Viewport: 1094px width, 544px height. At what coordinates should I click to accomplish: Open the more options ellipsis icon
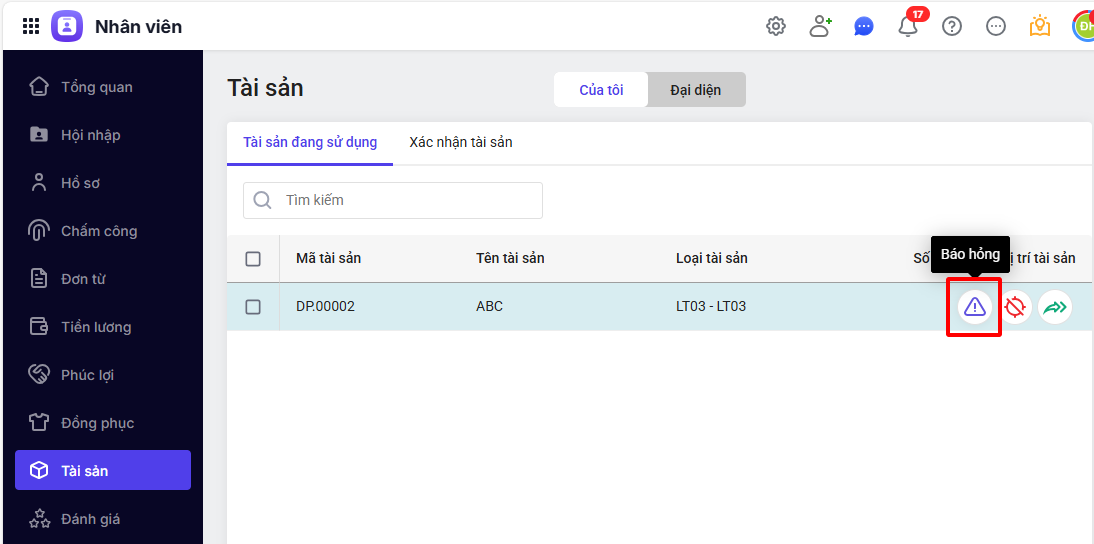coord(996,27)
